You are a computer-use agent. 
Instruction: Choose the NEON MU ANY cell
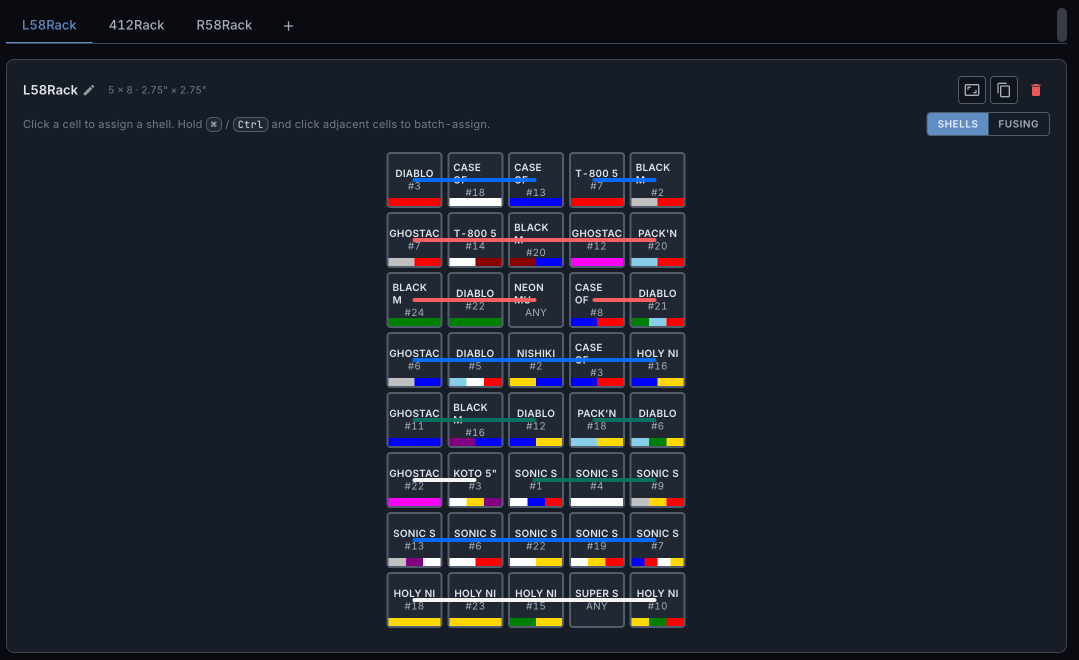536,299
